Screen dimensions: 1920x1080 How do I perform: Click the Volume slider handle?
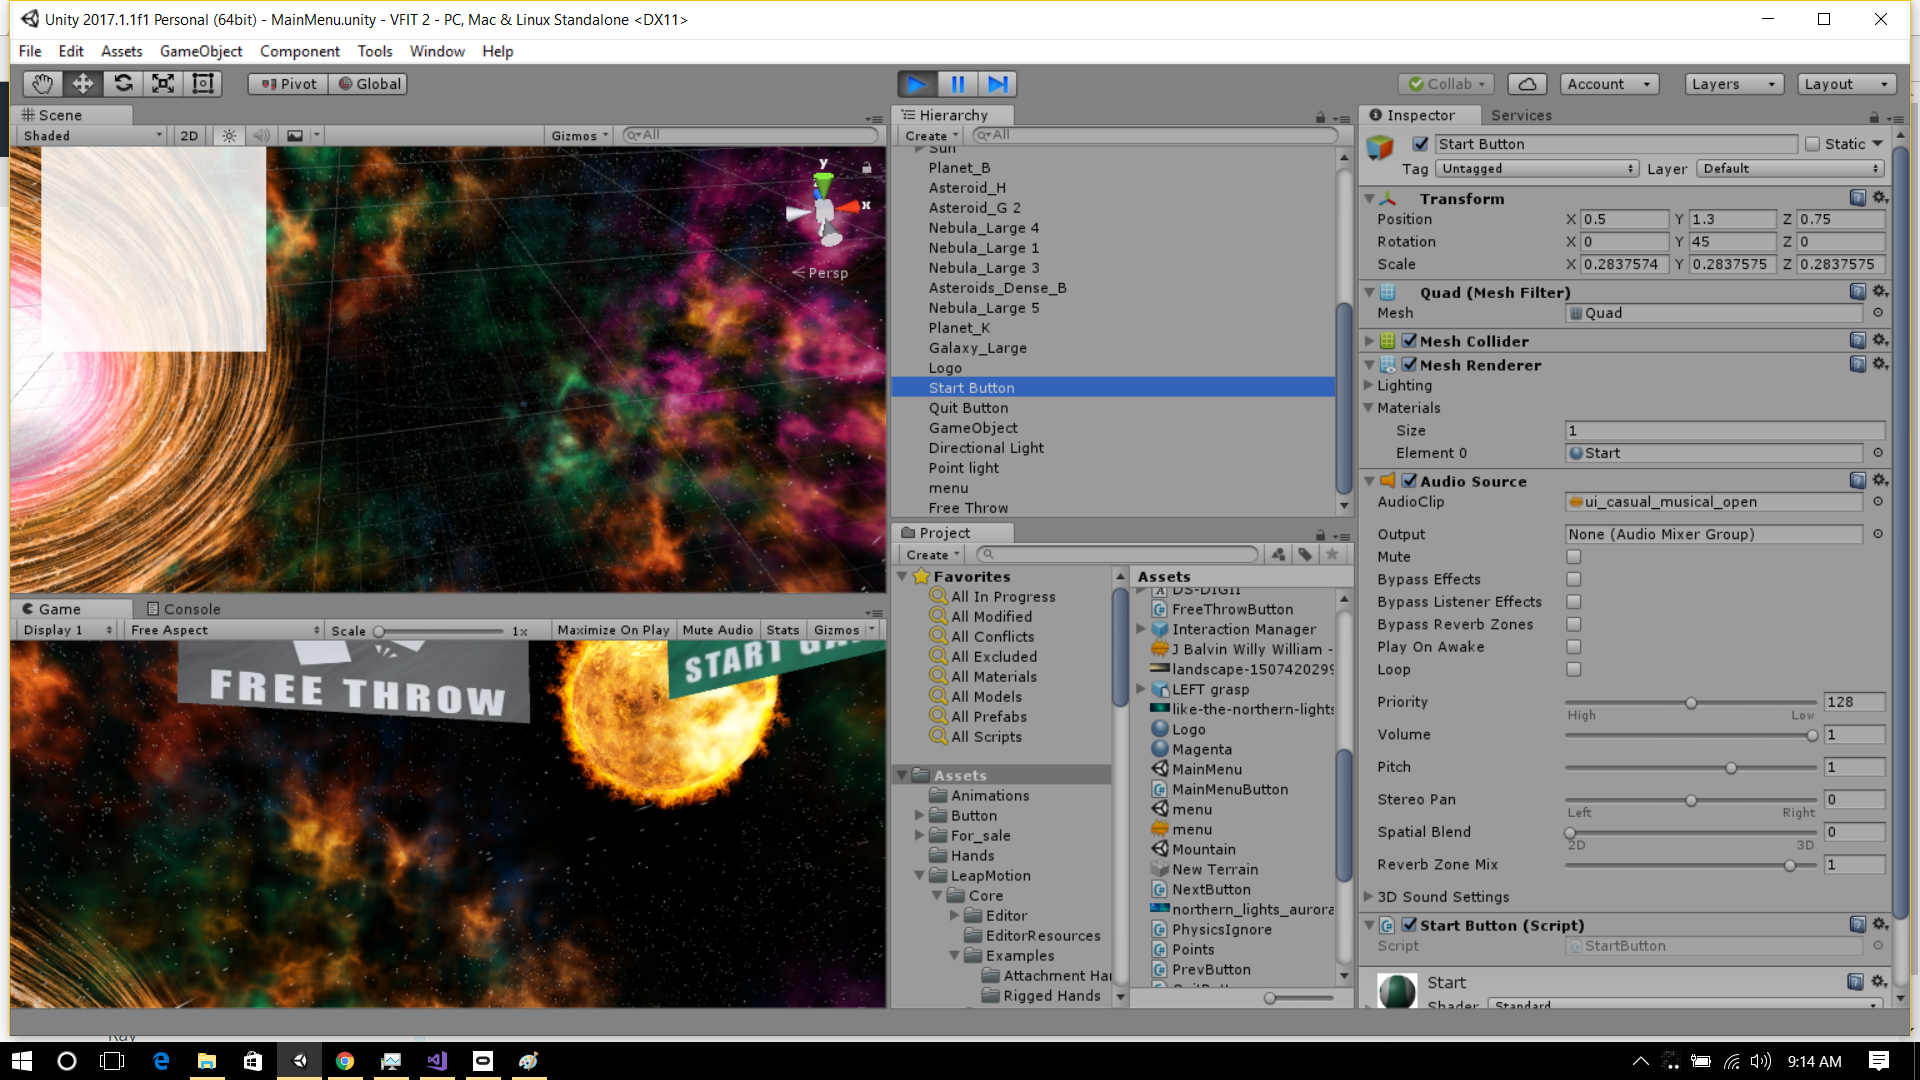(x=1811, y=735)
